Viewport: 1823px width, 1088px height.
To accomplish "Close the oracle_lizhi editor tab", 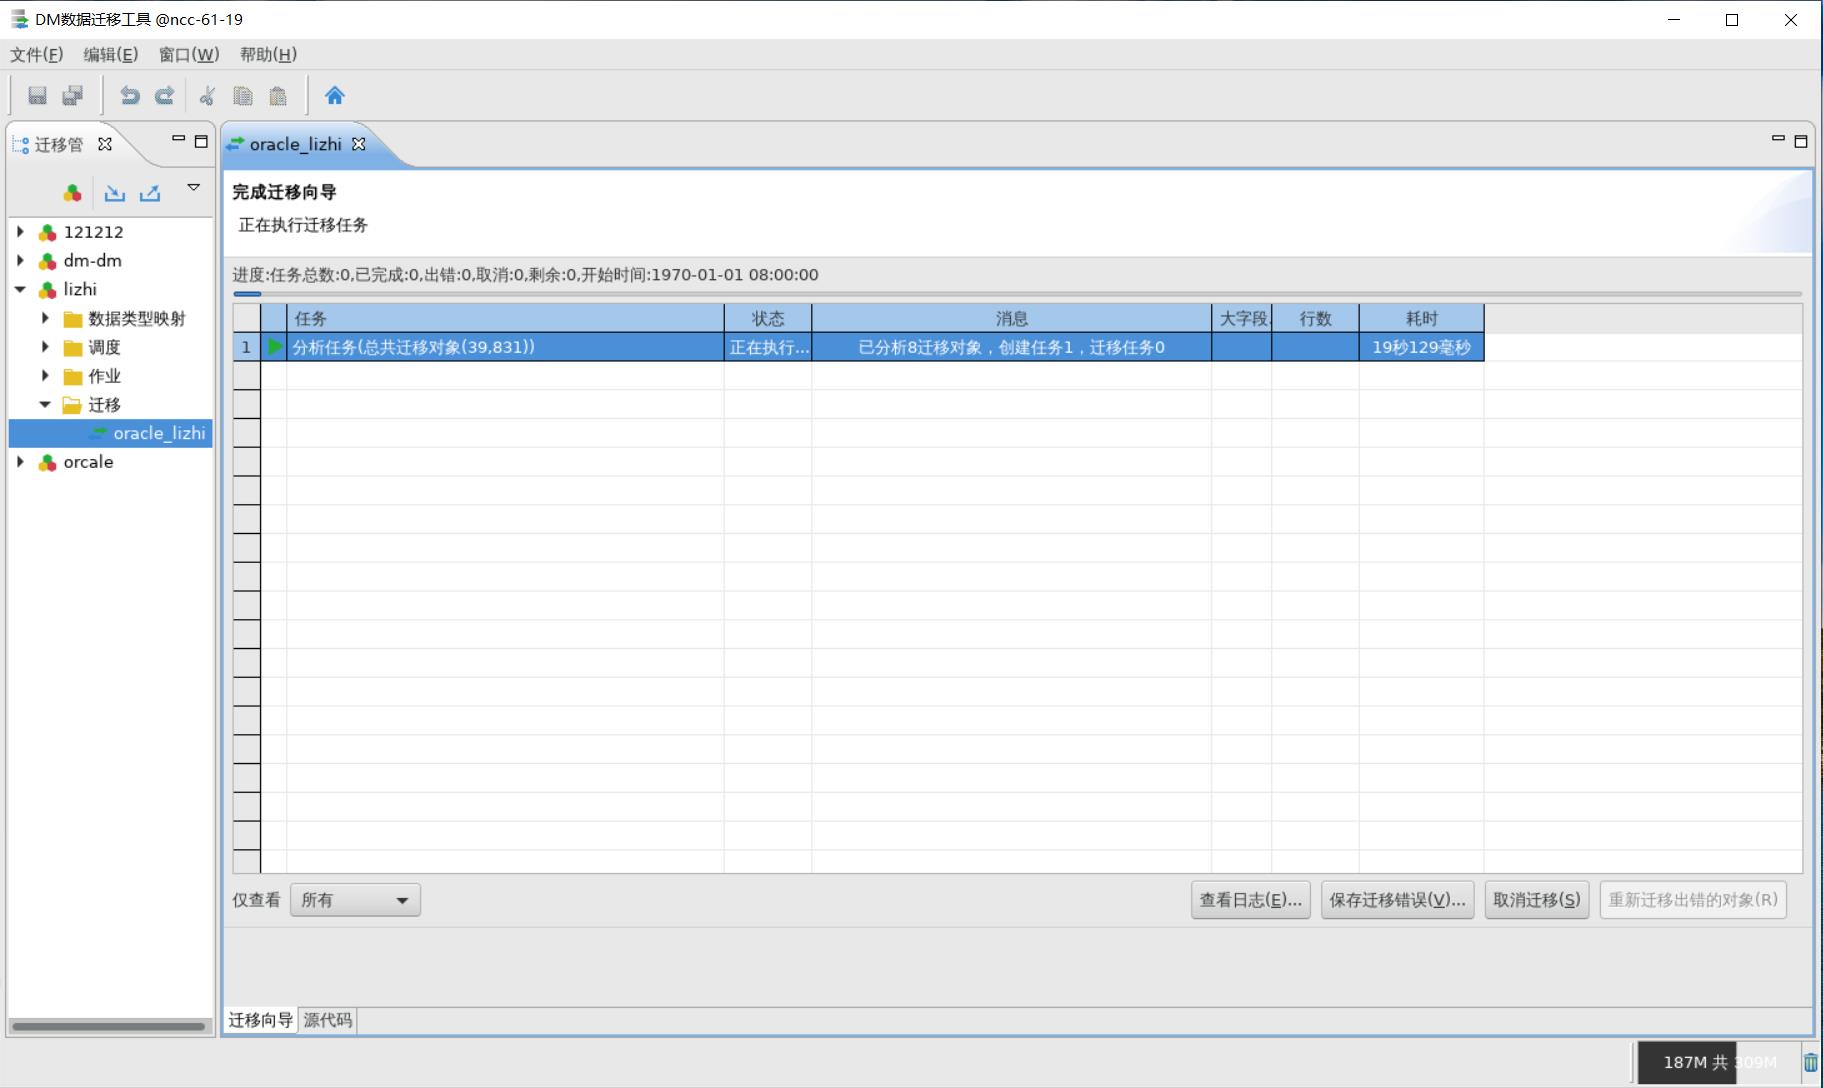I will click(x=358, y=144).
